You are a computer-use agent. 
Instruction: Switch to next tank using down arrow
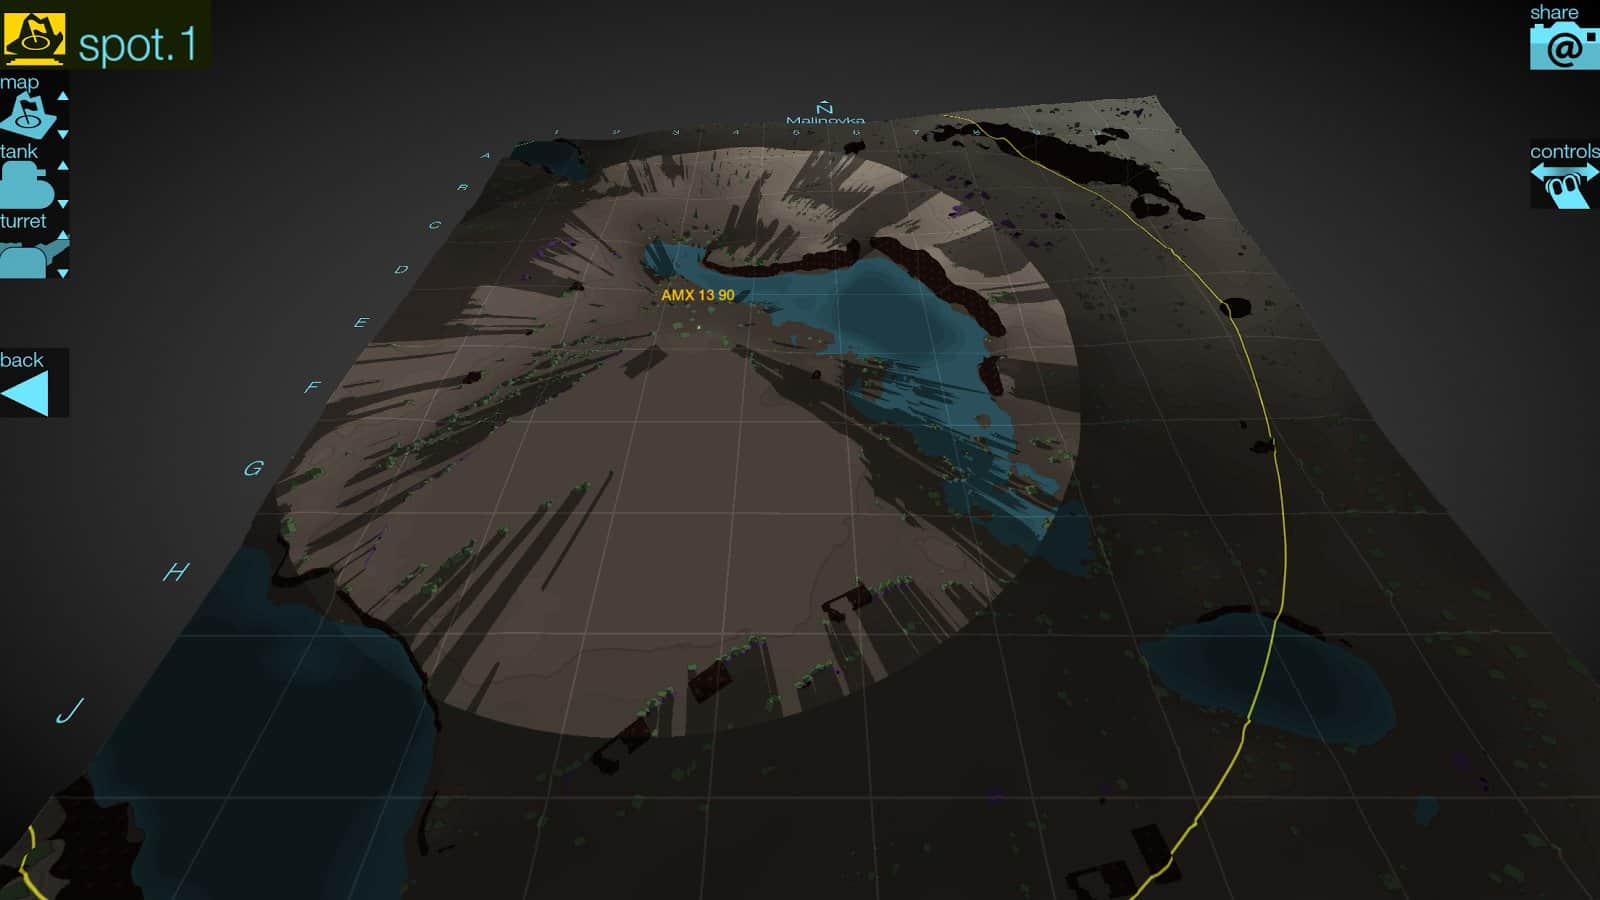tap(63, 204)
